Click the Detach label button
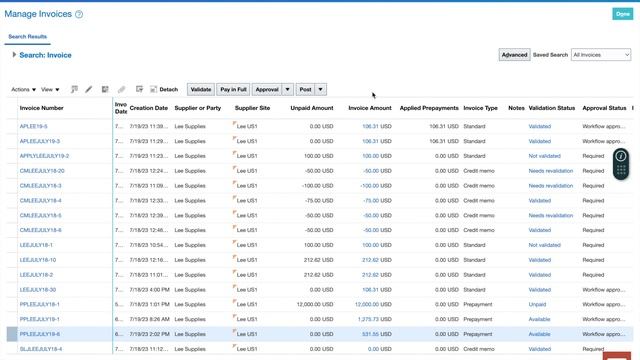 pos(169,89)
